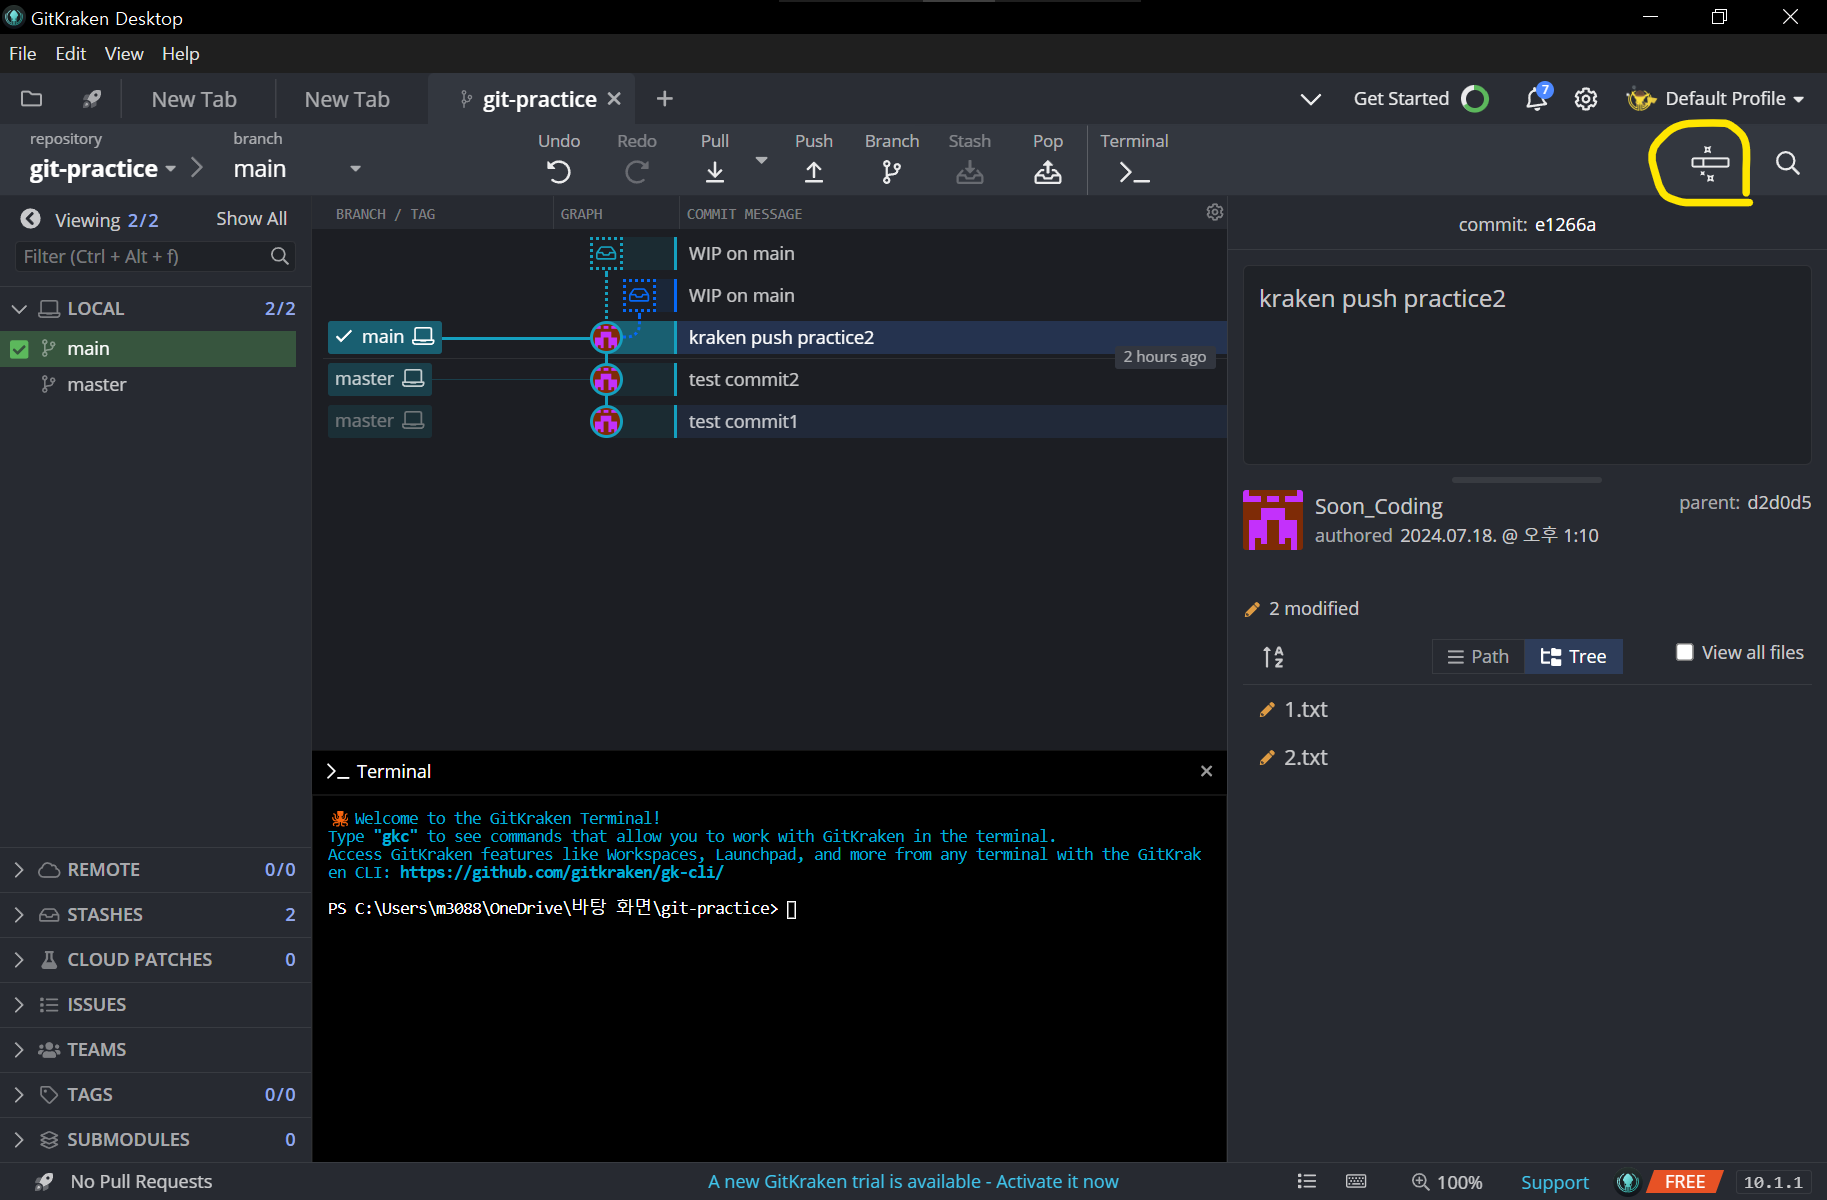Expand the CLOUD PATCHES section

[19, 960]
